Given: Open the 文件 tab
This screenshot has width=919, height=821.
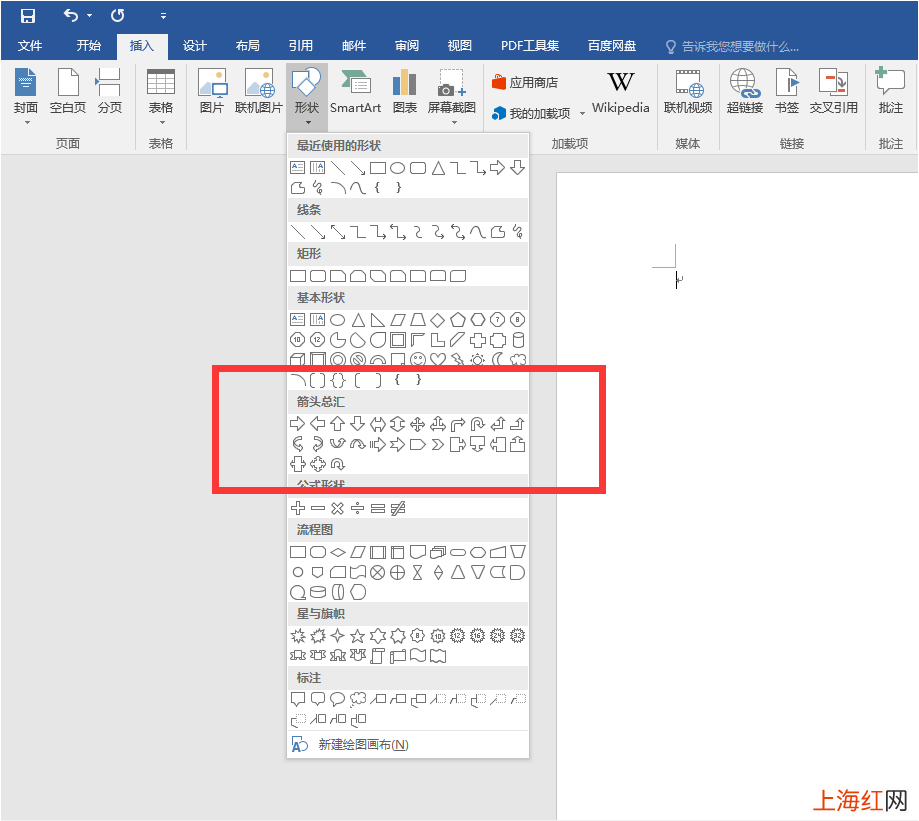Looking at the screenshot, I should (x=29, y=46).
